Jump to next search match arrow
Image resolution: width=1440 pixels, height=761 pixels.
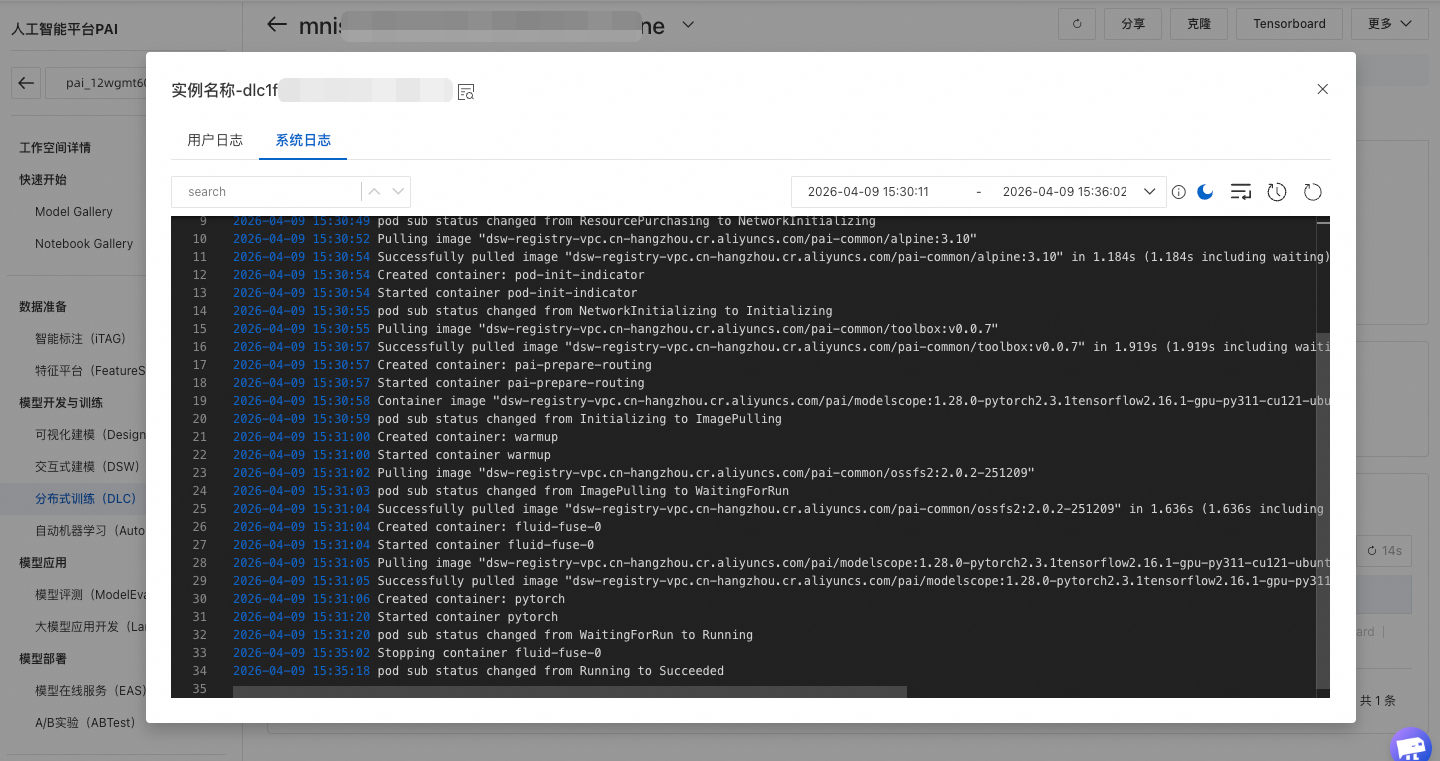[x=398, y=191]
